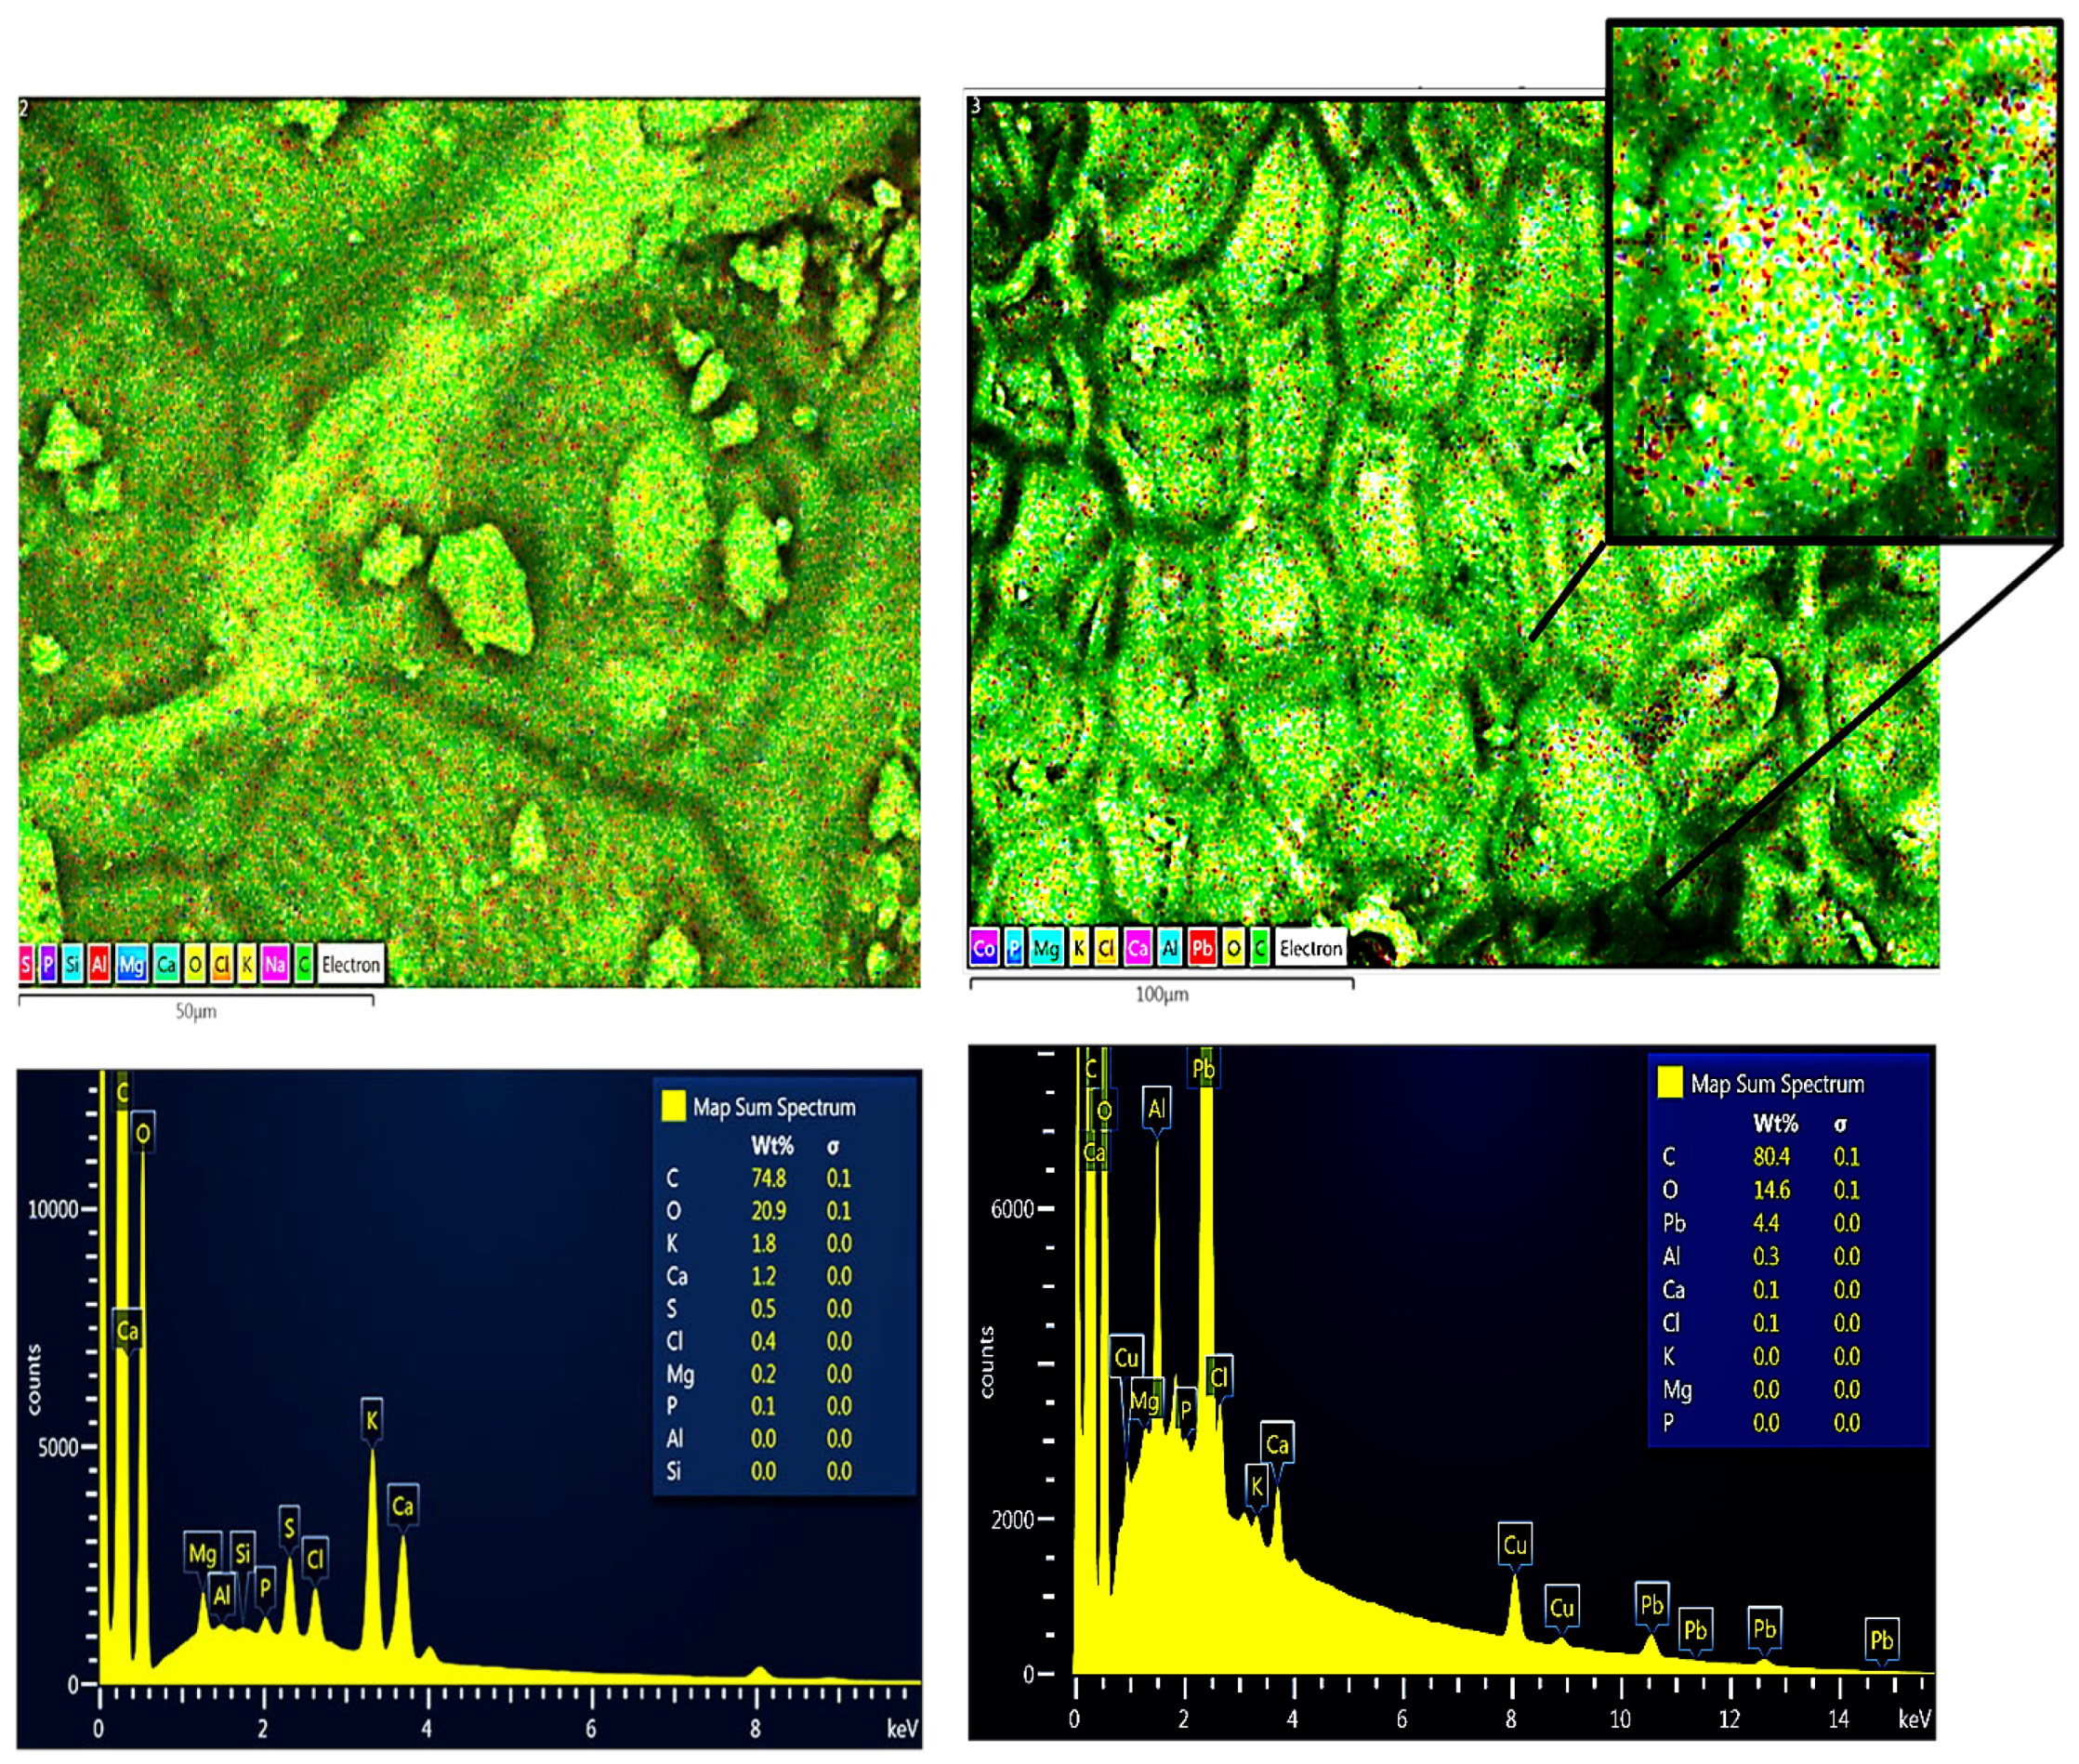This screenshot has height=1764, width=2079.
Task: Click the 10000 counts axis label in left spectrum
Action: (52, 1209)
